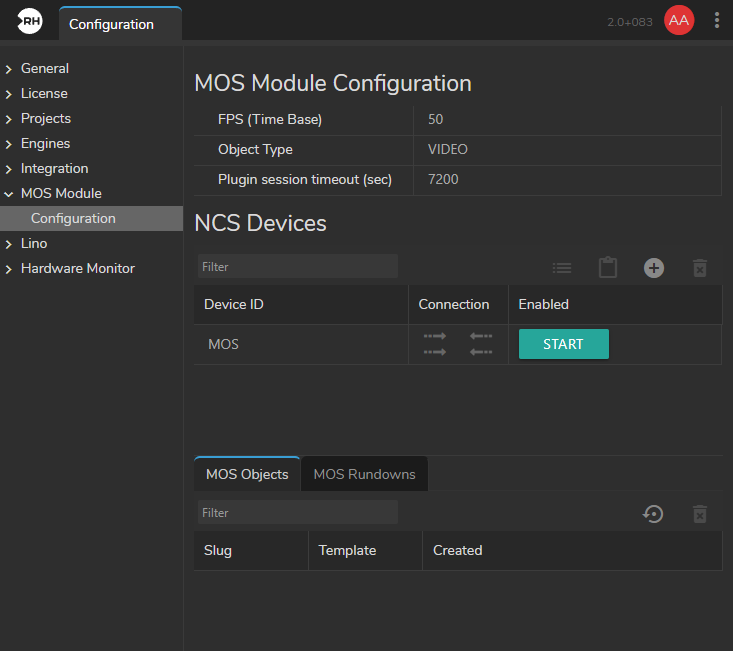
Task: Click the RH logo icon
Action: click(x=29, y=21)
